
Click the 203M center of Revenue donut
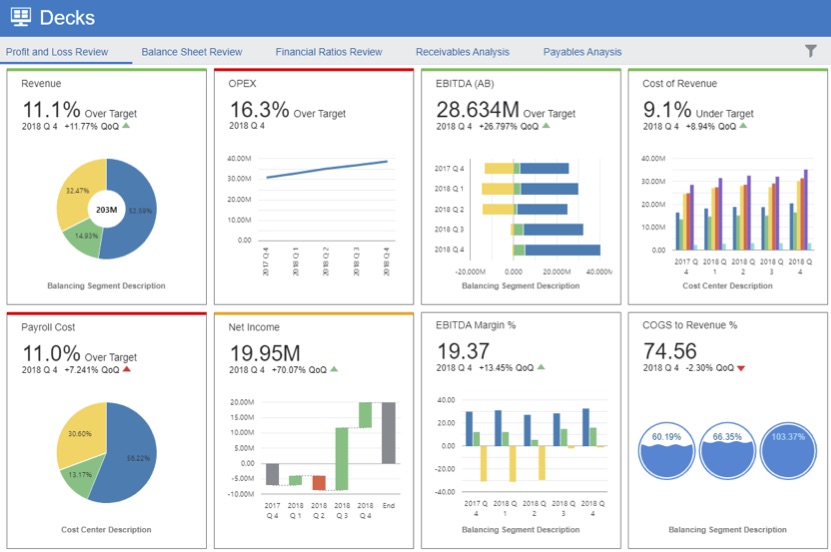[106, 210]
